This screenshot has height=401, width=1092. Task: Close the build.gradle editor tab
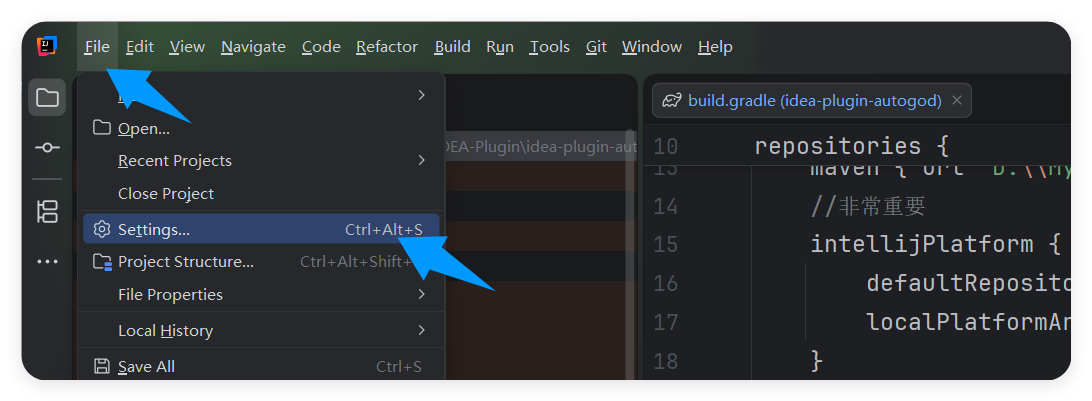(957, 100)
